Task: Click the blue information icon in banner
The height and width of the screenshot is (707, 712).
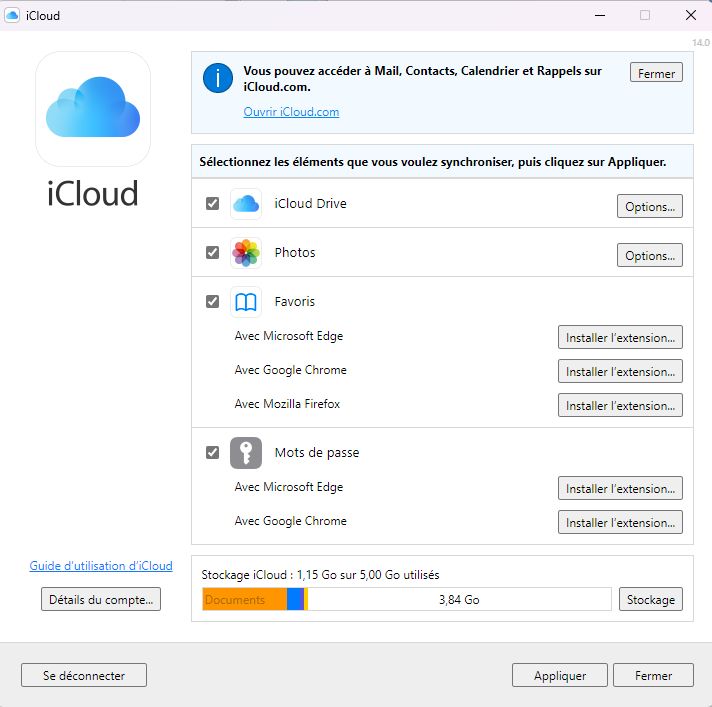Action: click(218, 78)
